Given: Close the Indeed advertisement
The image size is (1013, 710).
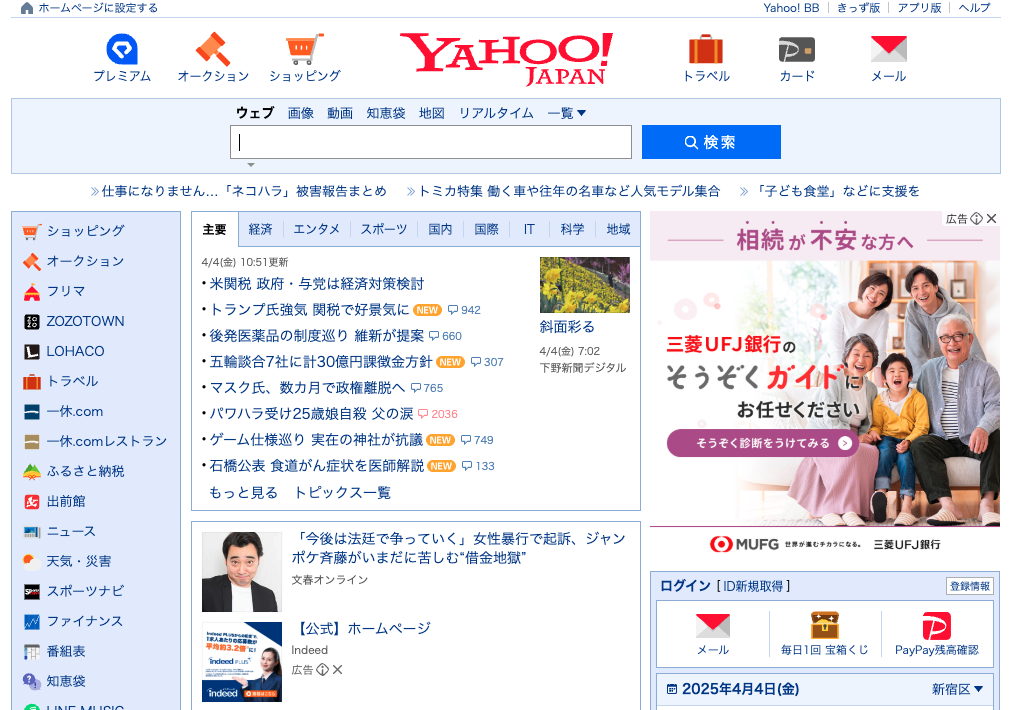Looking at the screenshot, I should [337, 670].
